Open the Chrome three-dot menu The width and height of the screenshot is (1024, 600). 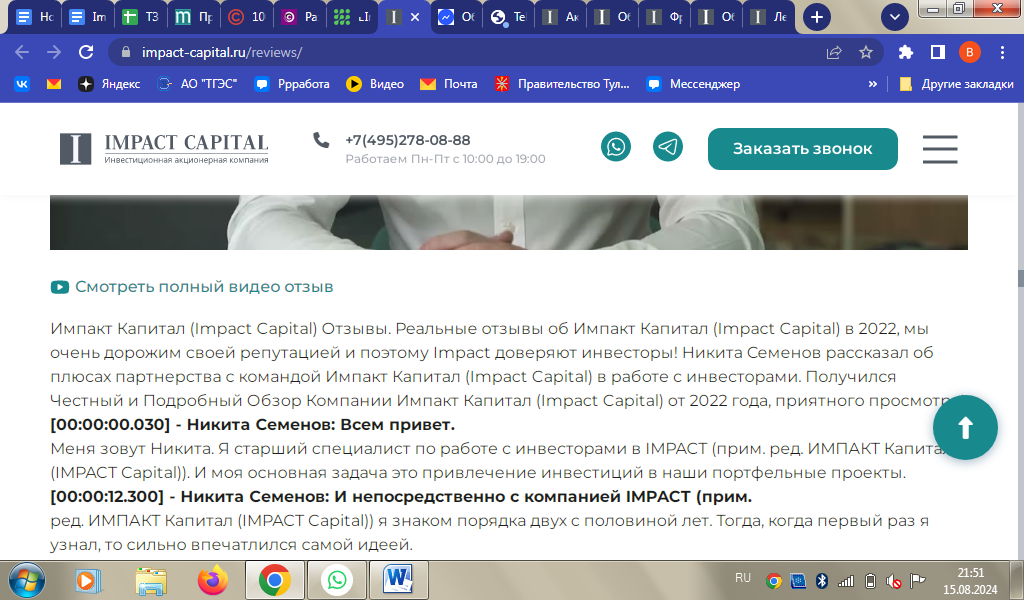(1002, 52)
